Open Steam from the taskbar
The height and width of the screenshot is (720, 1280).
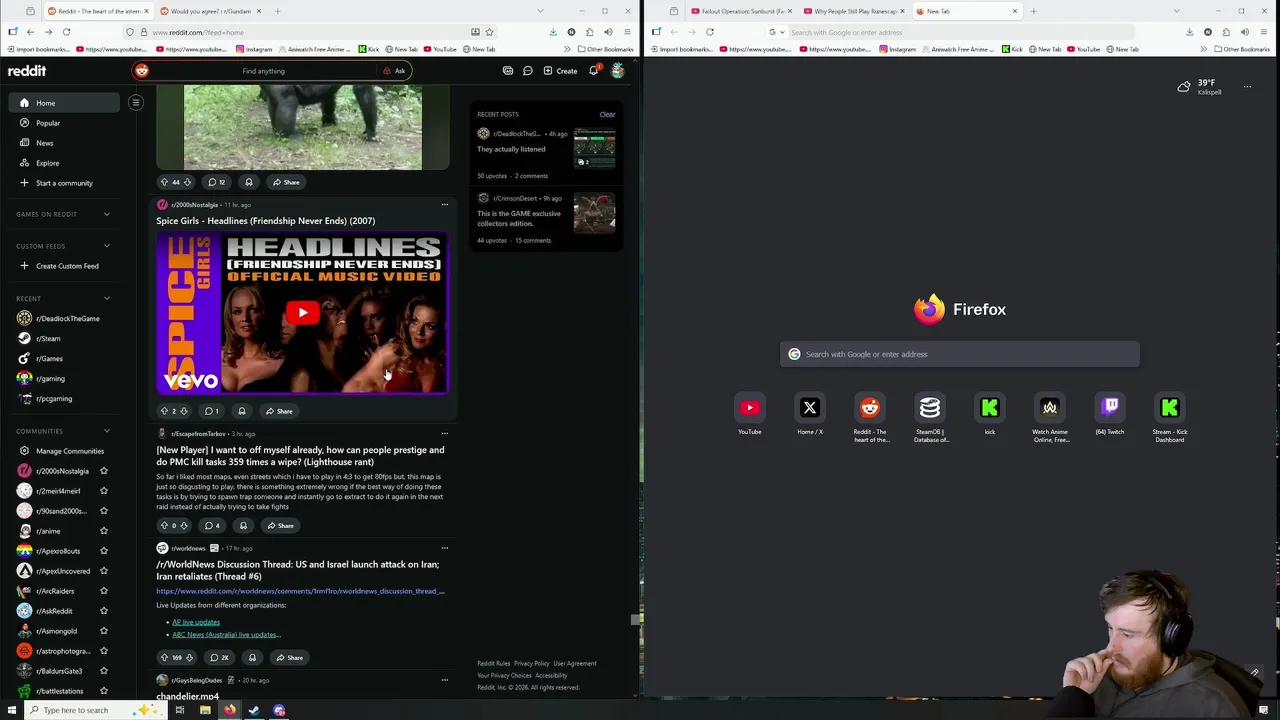coord(254,710)
